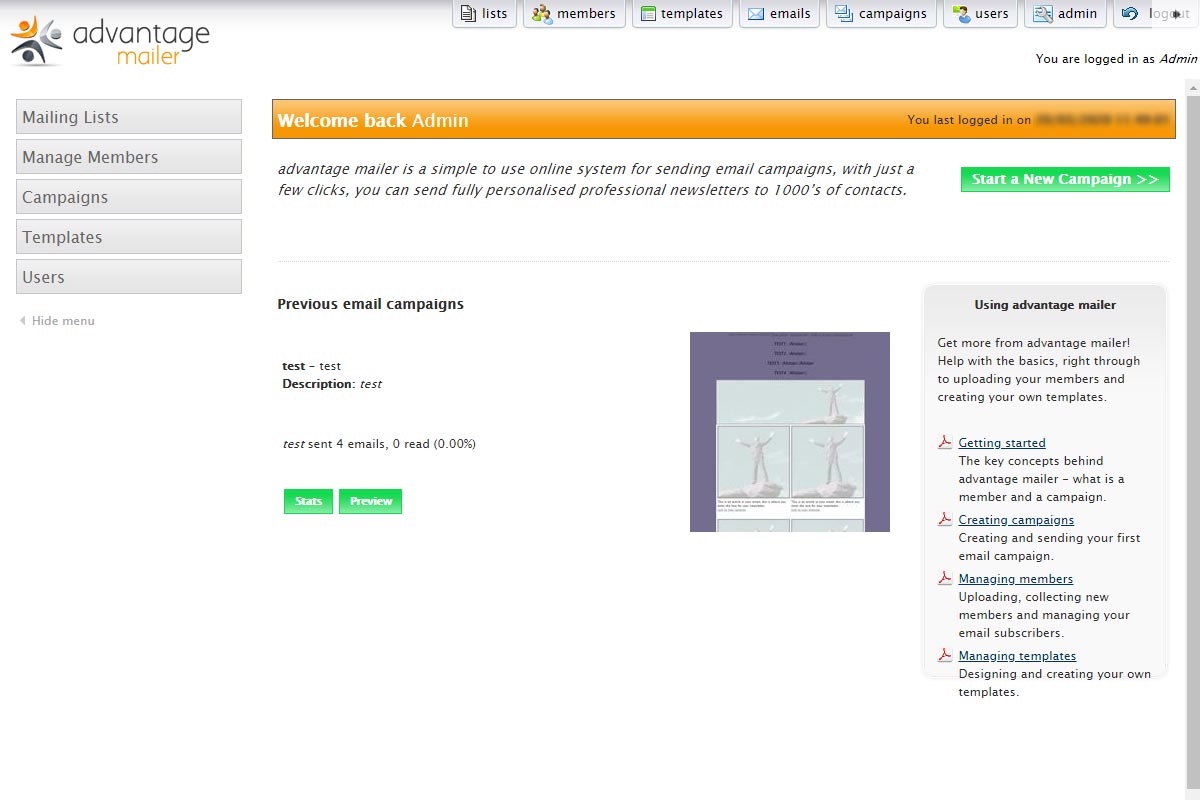Screen dimensions: 1200x800
Task: Open Manage Members in the sidebar
Action: (129, 157)
